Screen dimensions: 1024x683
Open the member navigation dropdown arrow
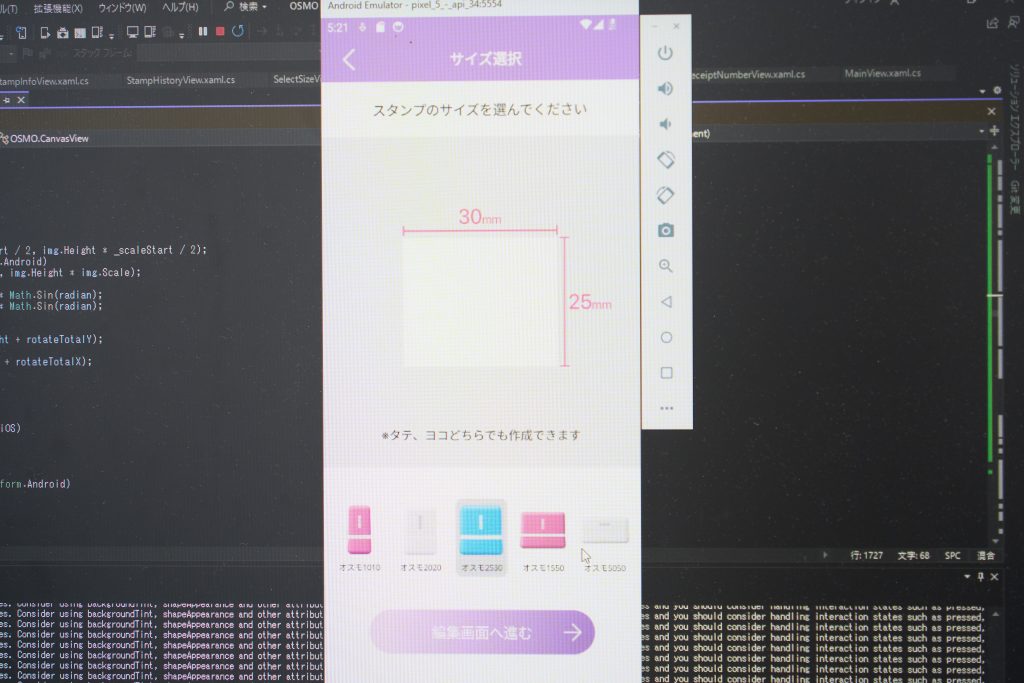982,131
